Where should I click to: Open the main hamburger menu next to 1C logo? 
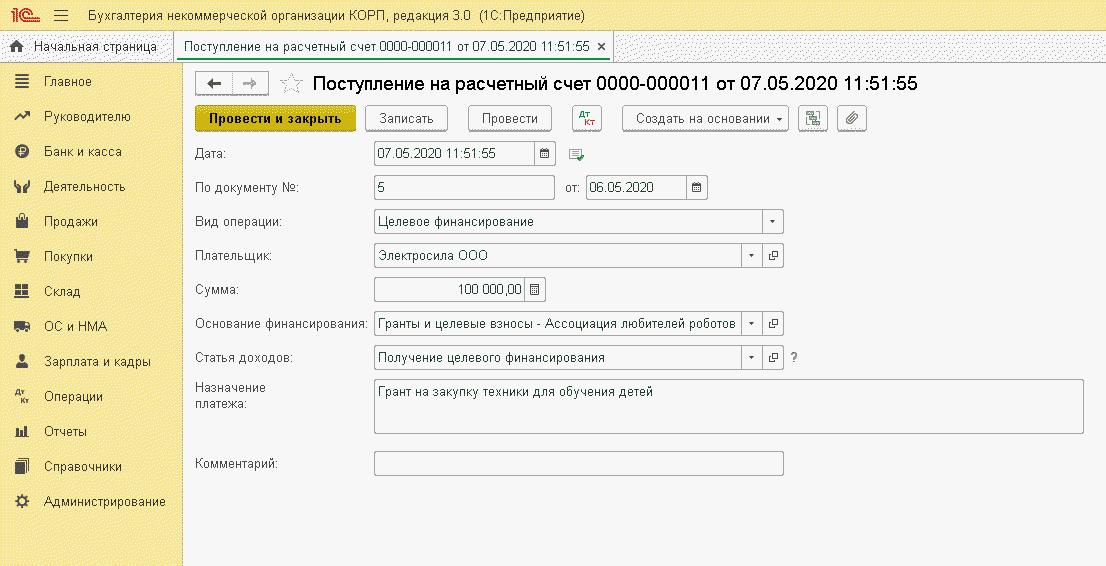pyautogui.click(x=61, y=16)
